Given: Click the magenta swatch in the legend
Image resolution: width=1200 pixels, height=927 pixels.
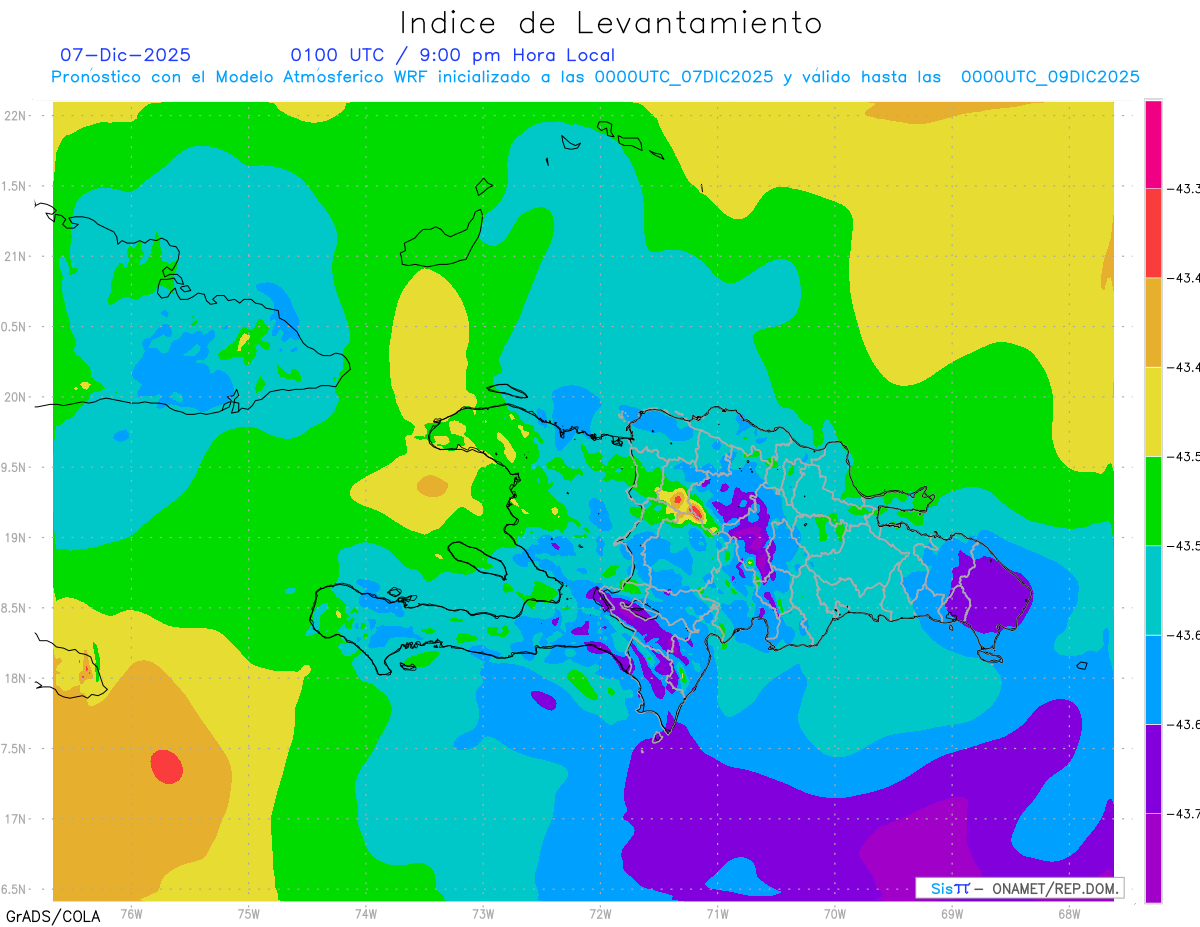Looking at the screenshot, I should click(1153, 144).
